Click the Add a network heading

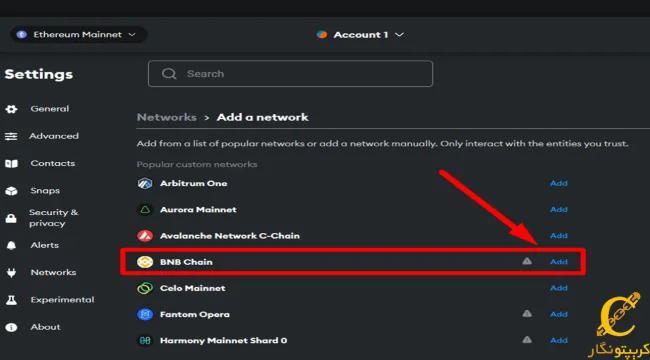point(262,117)
